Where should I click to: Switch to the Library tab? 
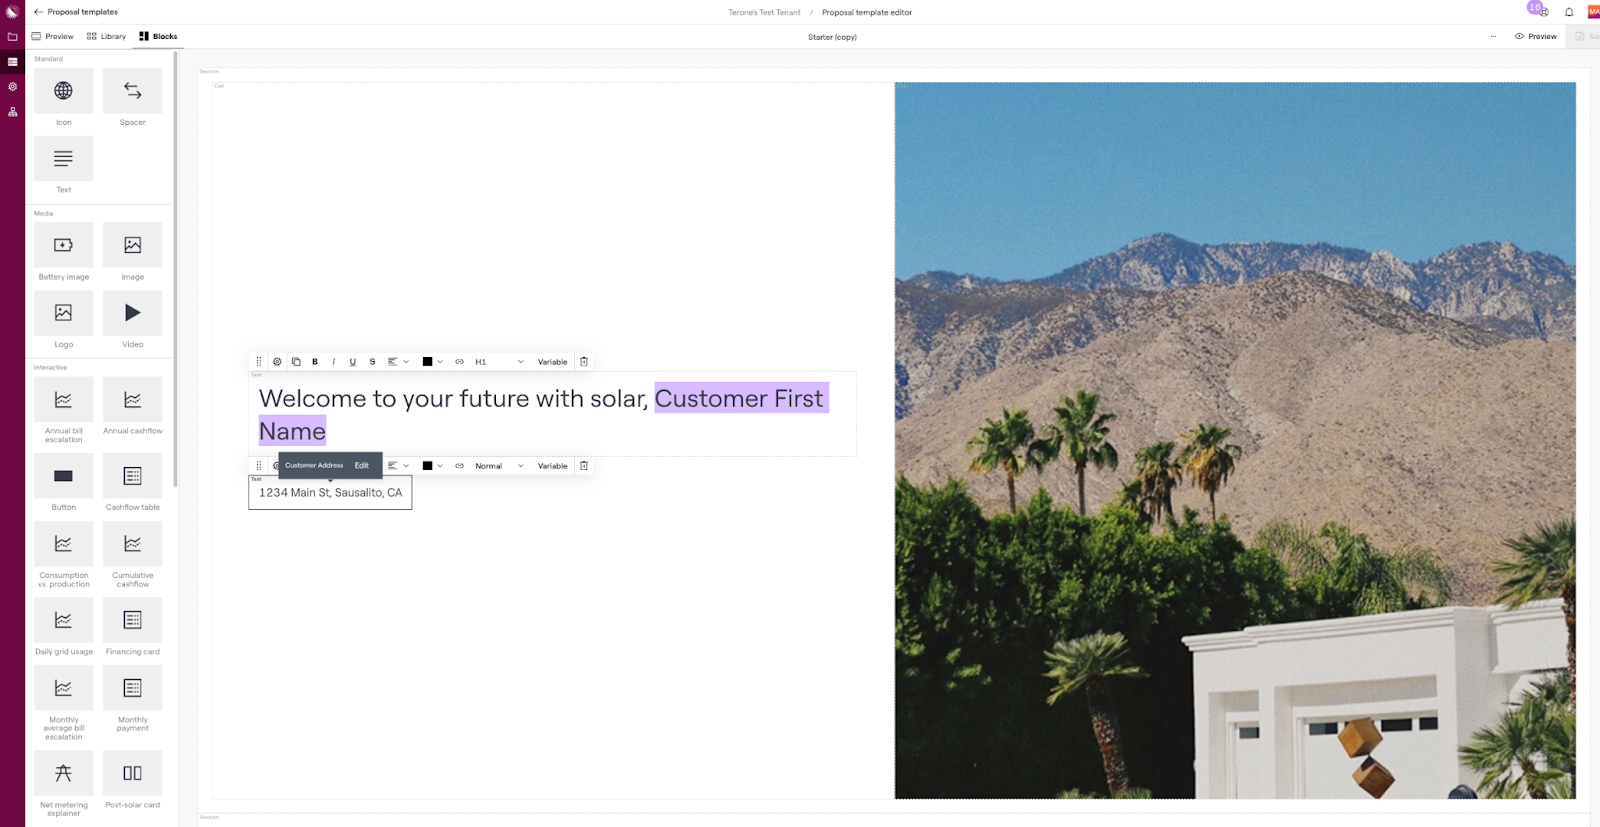(x=107, y=36)
